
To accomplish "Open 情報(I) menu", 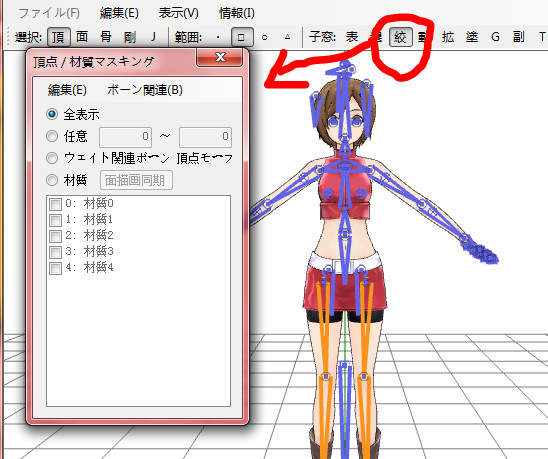I will [x=237, y=13].
